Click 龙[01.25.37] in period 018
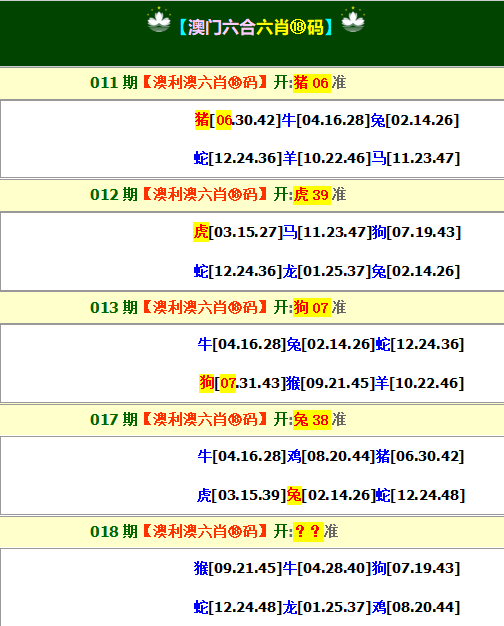Viewport: 504px width, 626px height. [x=327, y=608]
